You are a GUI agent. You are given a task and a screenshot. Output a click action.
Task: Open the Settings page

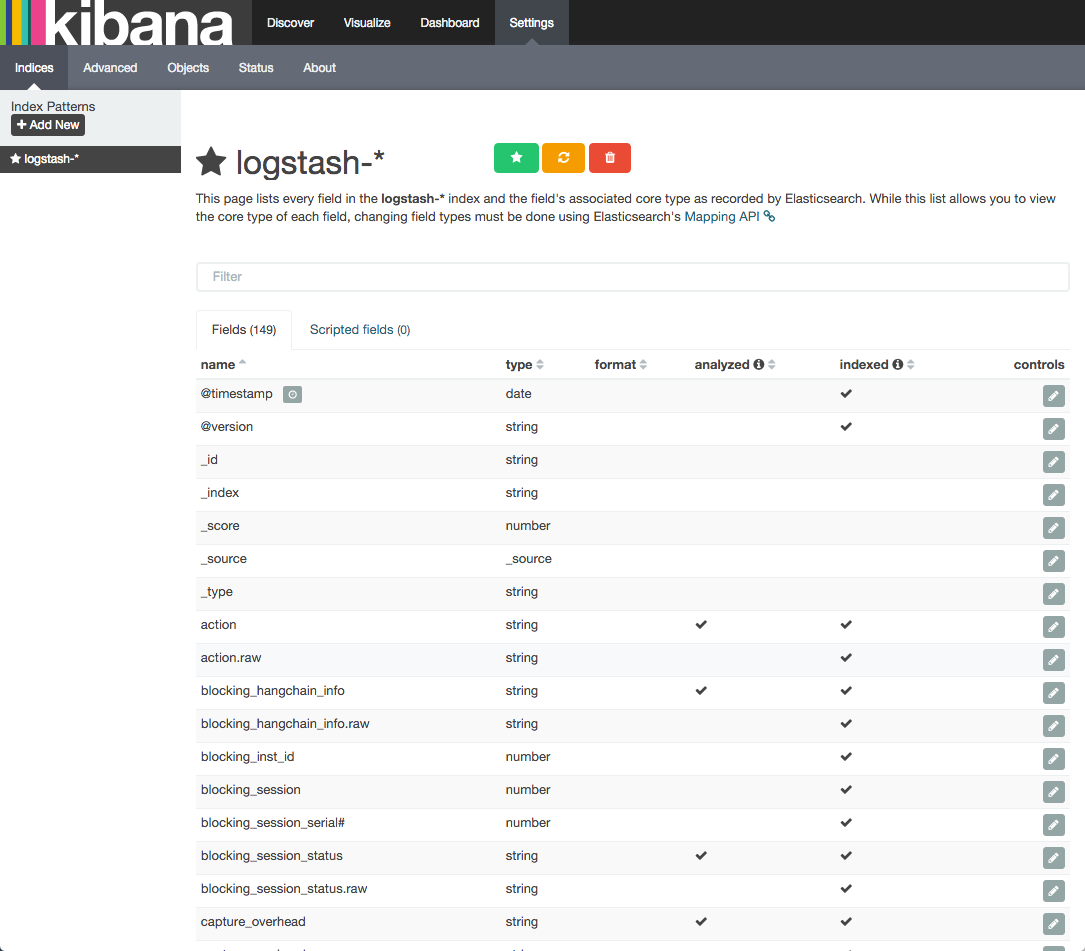pos(531,23)
